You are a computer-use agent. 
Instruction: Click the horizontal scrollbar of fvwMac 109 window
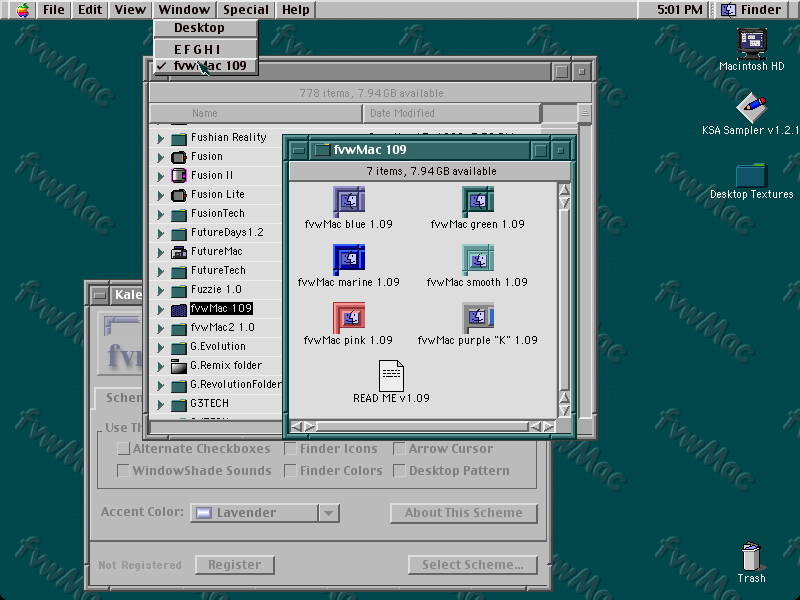point(422,427)
